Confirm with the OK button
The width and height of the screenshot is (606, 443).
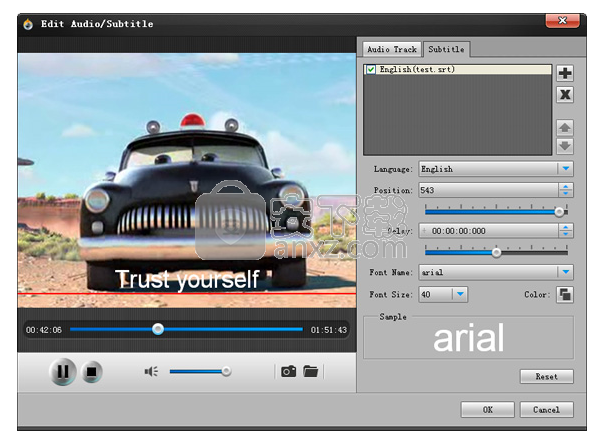pos(488,410)
